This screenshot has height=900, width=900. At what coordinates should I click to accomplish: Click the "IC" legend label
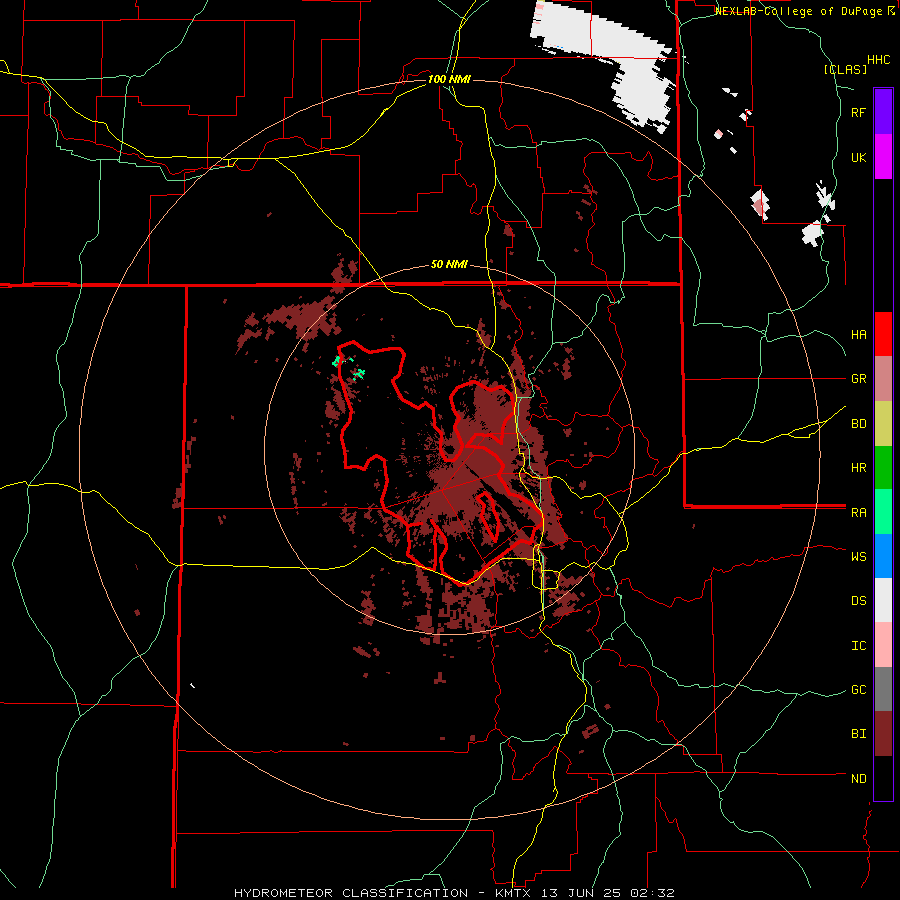[x=858, y=646]
